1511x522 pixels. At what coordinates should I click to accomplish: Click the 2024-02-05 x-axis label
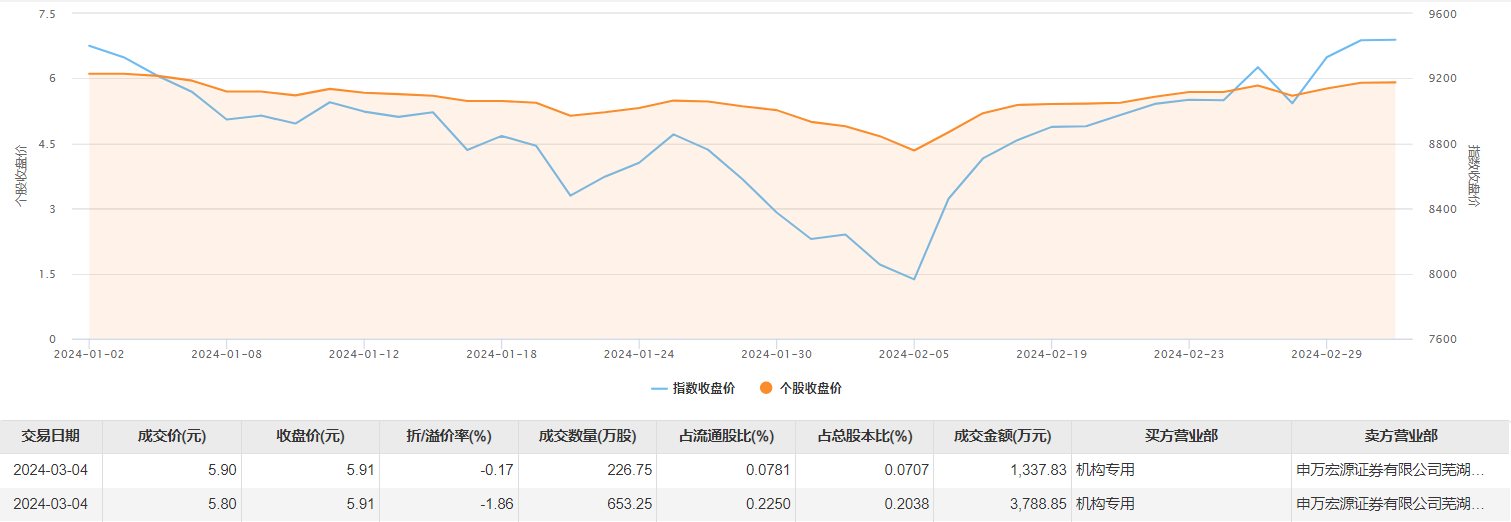(914, 354)
